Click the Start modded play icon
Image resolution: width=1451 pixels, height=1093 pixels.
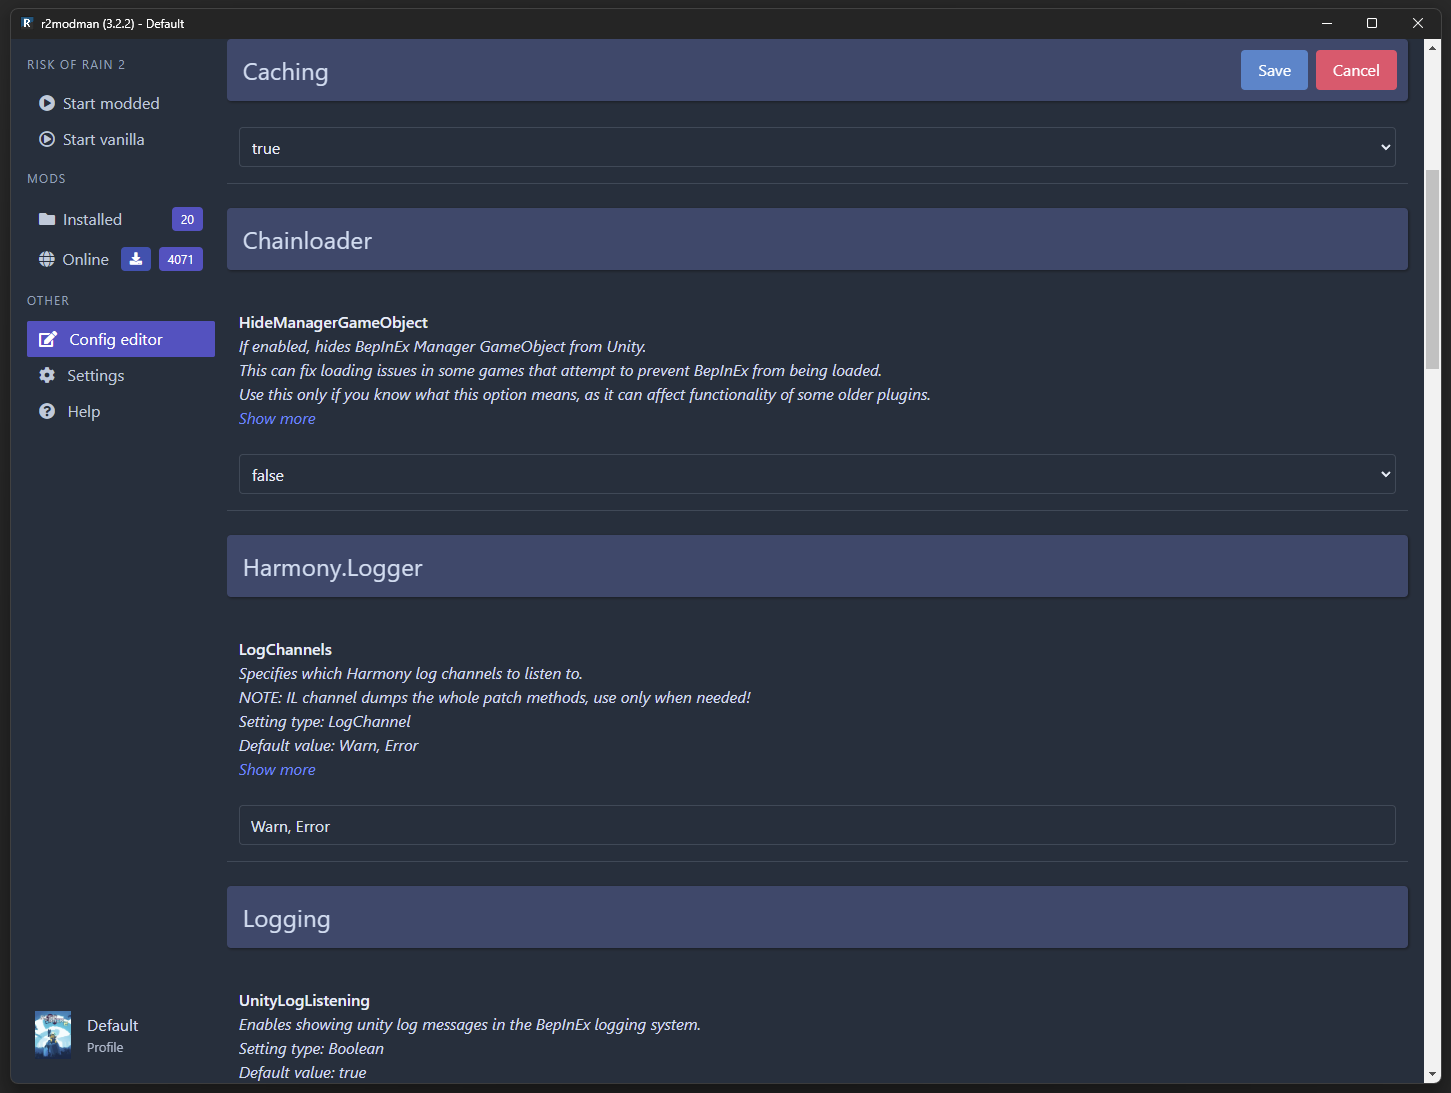47,103
